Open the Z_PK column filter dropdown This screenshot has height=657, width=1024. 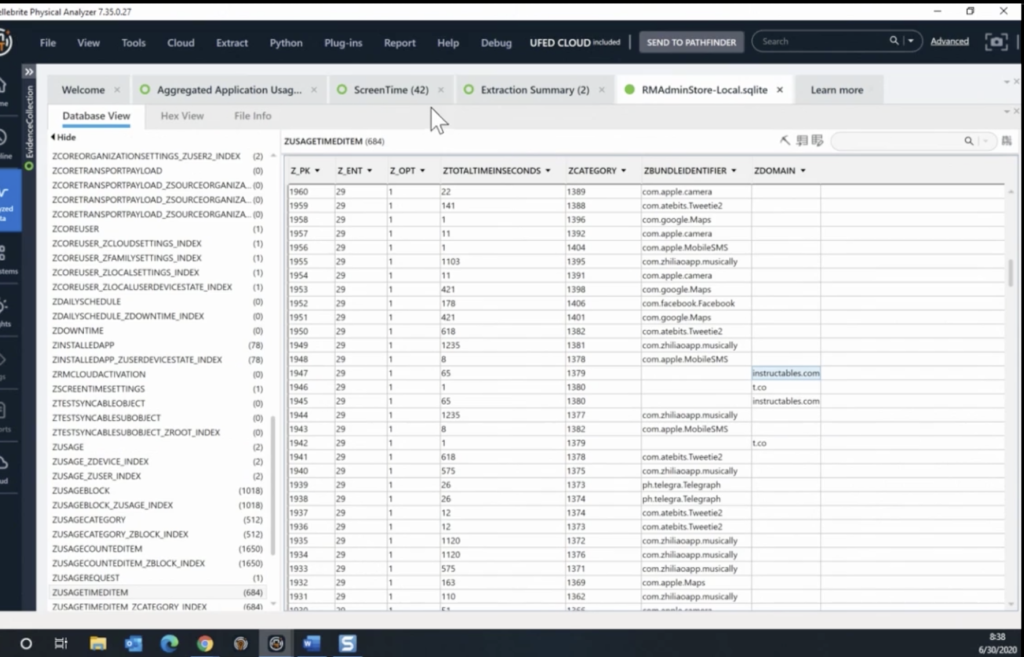[x=317, y=170]
